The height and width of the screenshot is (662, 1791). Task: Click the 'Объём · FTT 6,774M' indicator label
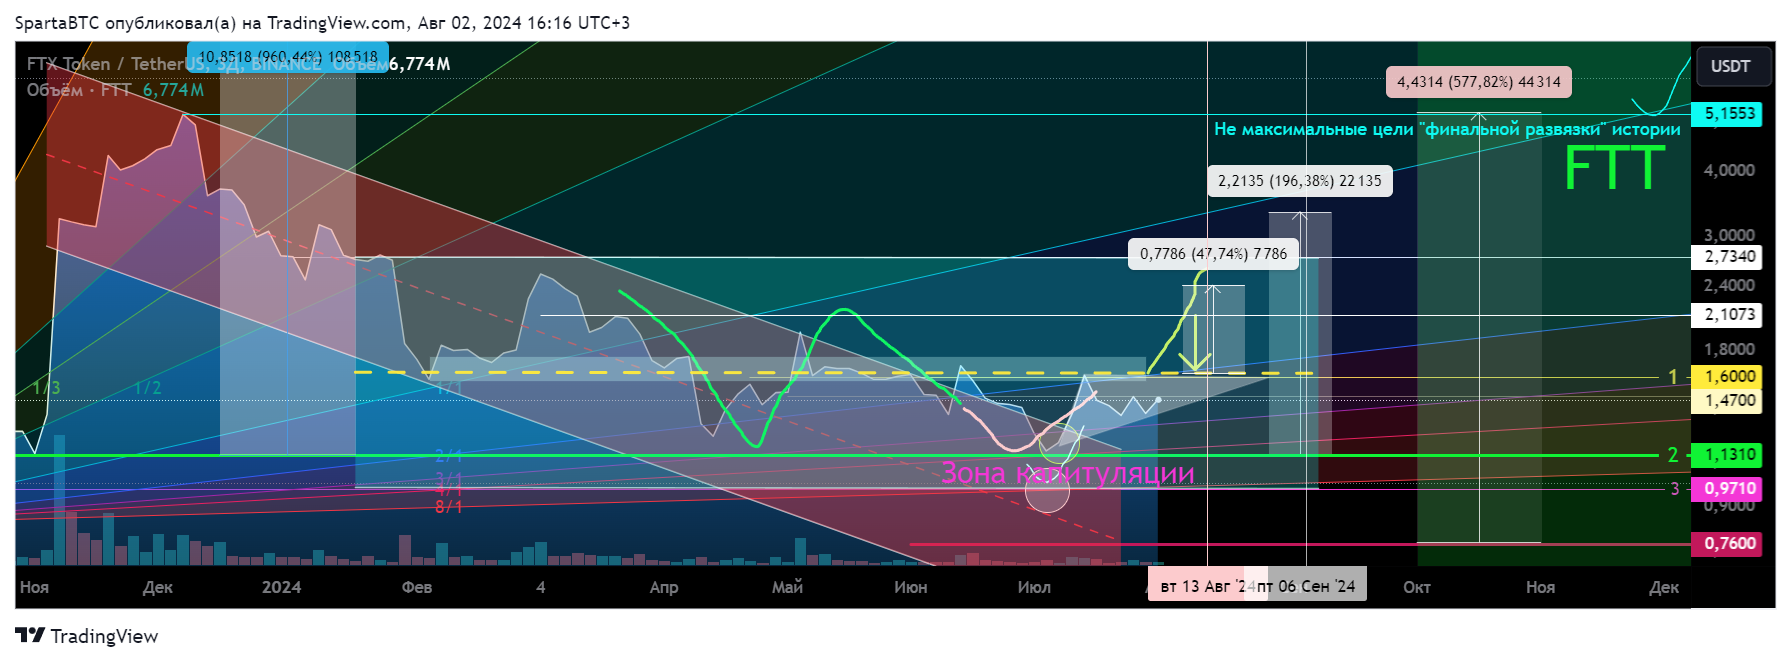pyautogui.click(x=115, y=90)
